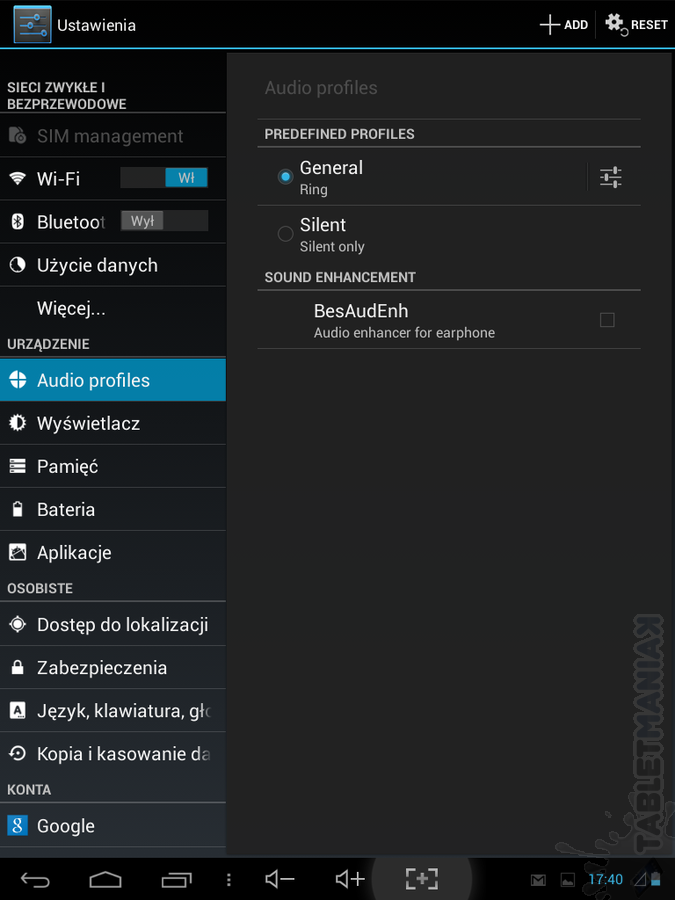Open the Bateria settings section
This screenshot has width=675, height=900.
[112, 509]
